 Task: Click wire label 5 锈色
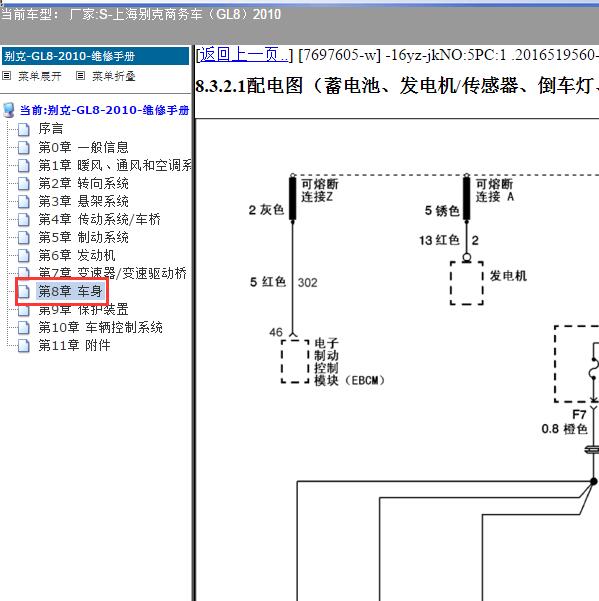coord(442,210)
